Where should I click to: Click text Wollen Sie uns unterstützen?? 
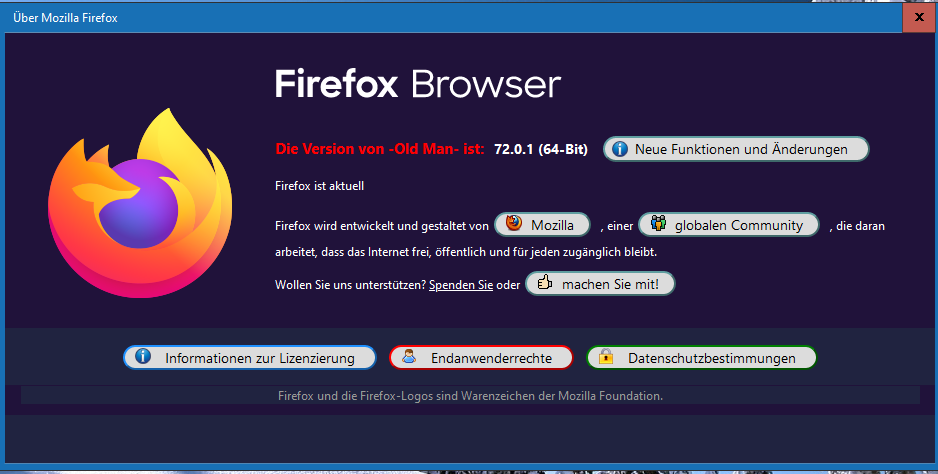click(x=351, y=285)
